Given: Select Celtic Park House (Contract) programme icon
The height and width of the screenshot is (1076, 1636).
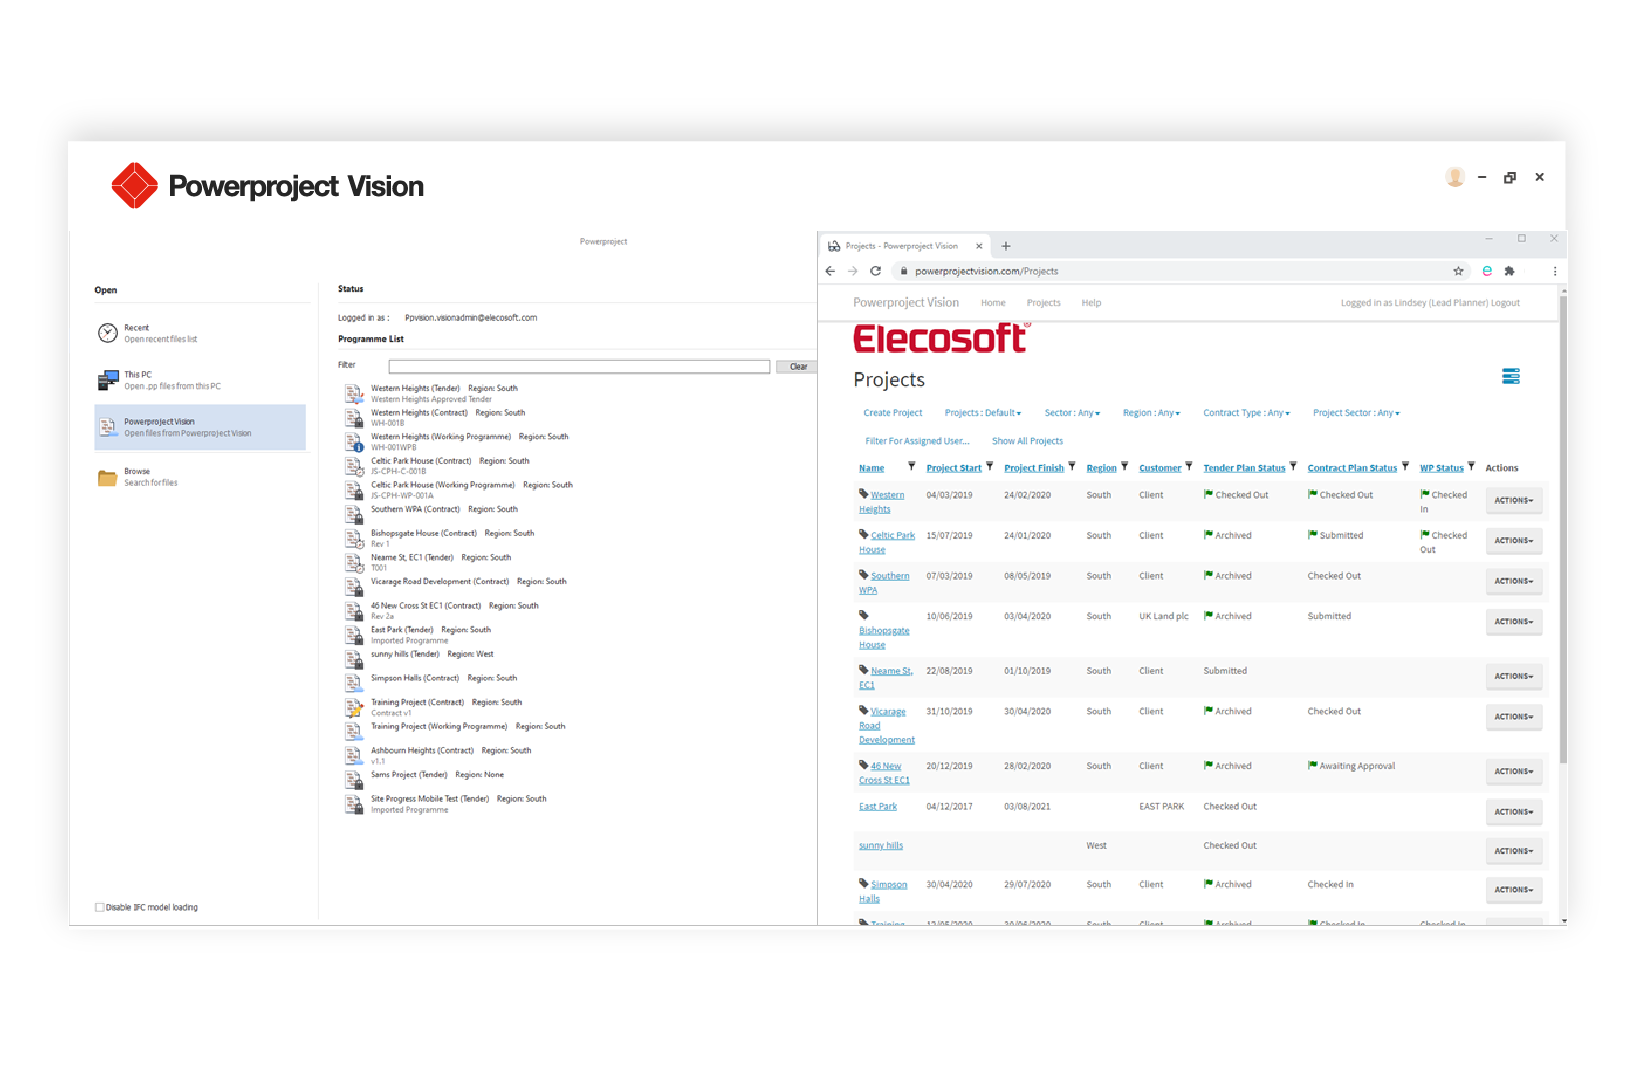Looking at the screenshot, I should point(354,466).
